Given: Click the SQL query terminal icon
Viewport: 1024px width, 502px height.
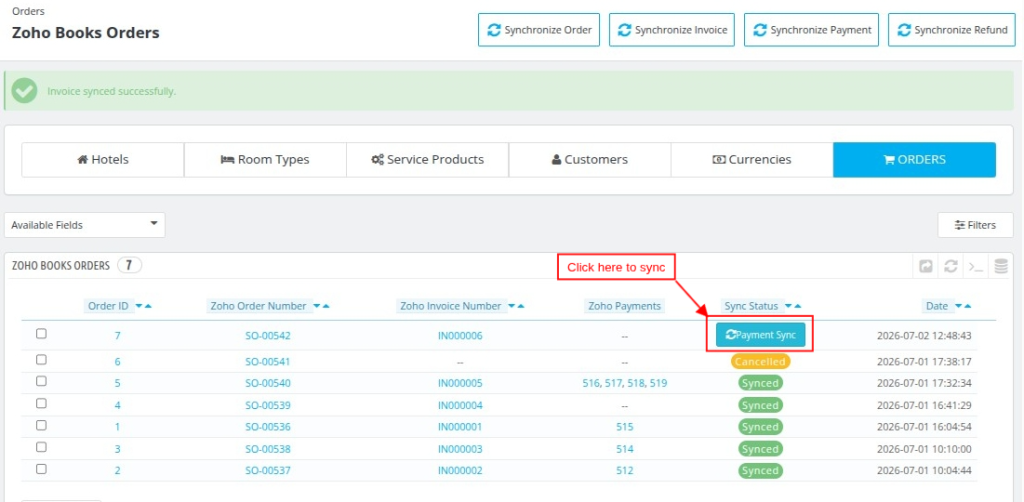Looking at the screenshot, I should pyautogui.click(x=976, y=266).
